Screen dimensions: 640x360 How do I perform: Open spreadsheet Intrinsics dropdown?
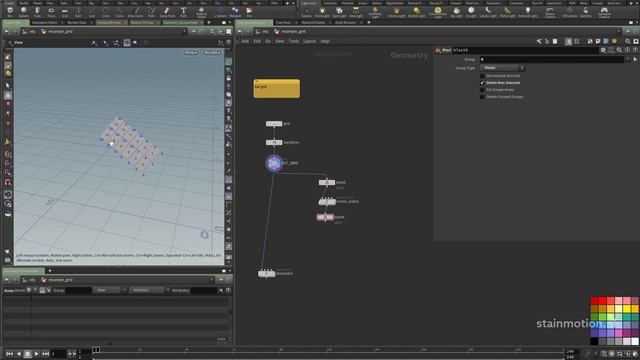pos(149,290)
